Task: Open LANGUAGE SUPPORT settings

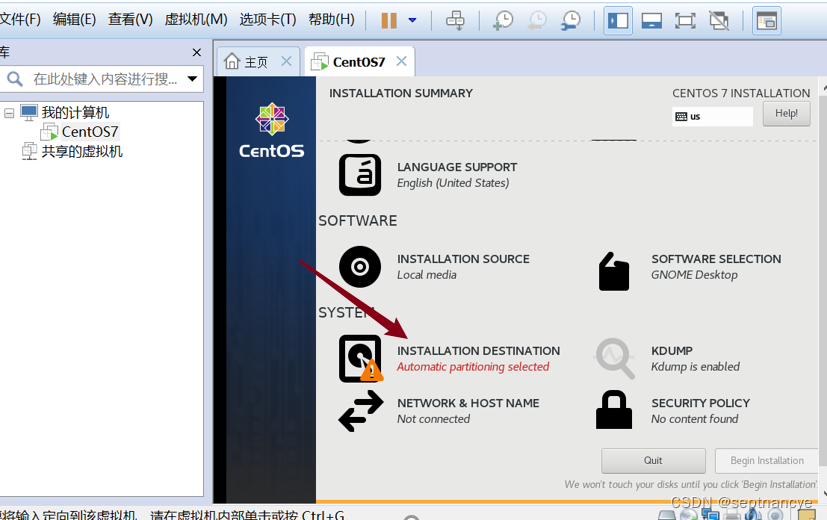Action: [457, 175]
